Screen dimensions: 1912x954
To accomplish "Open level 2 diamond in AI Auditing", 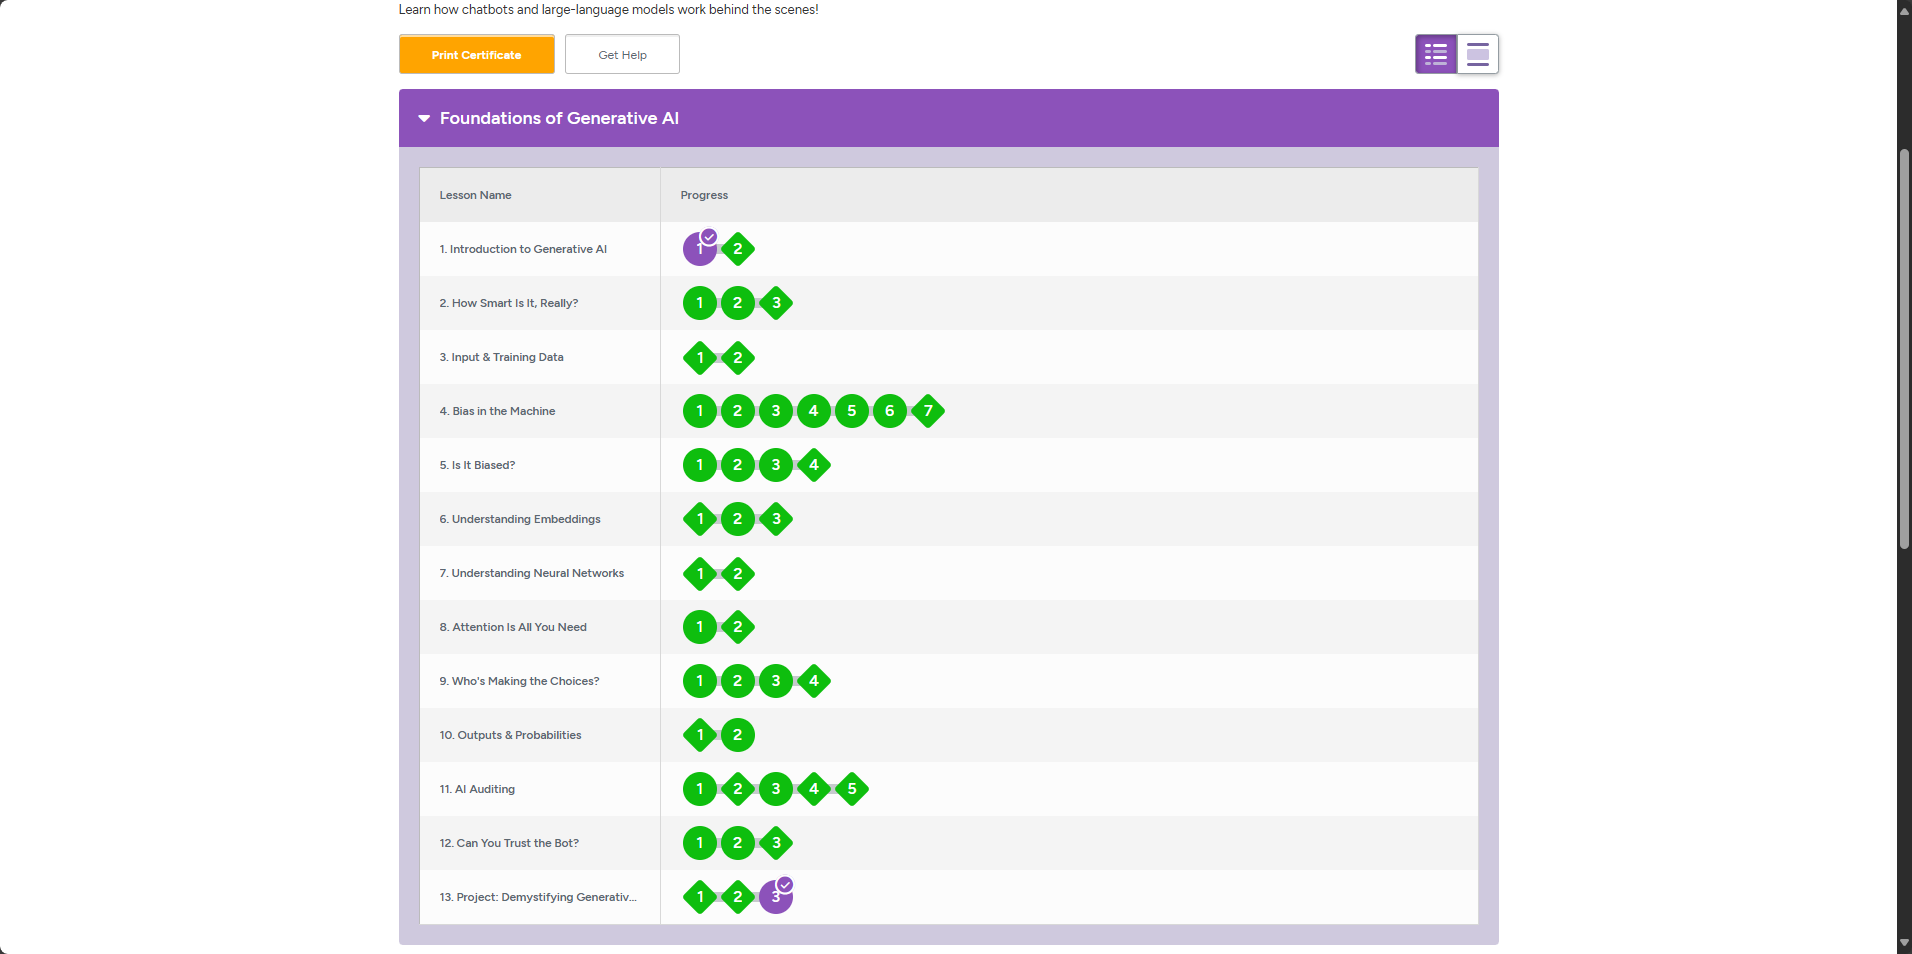I will click(738, 789).
